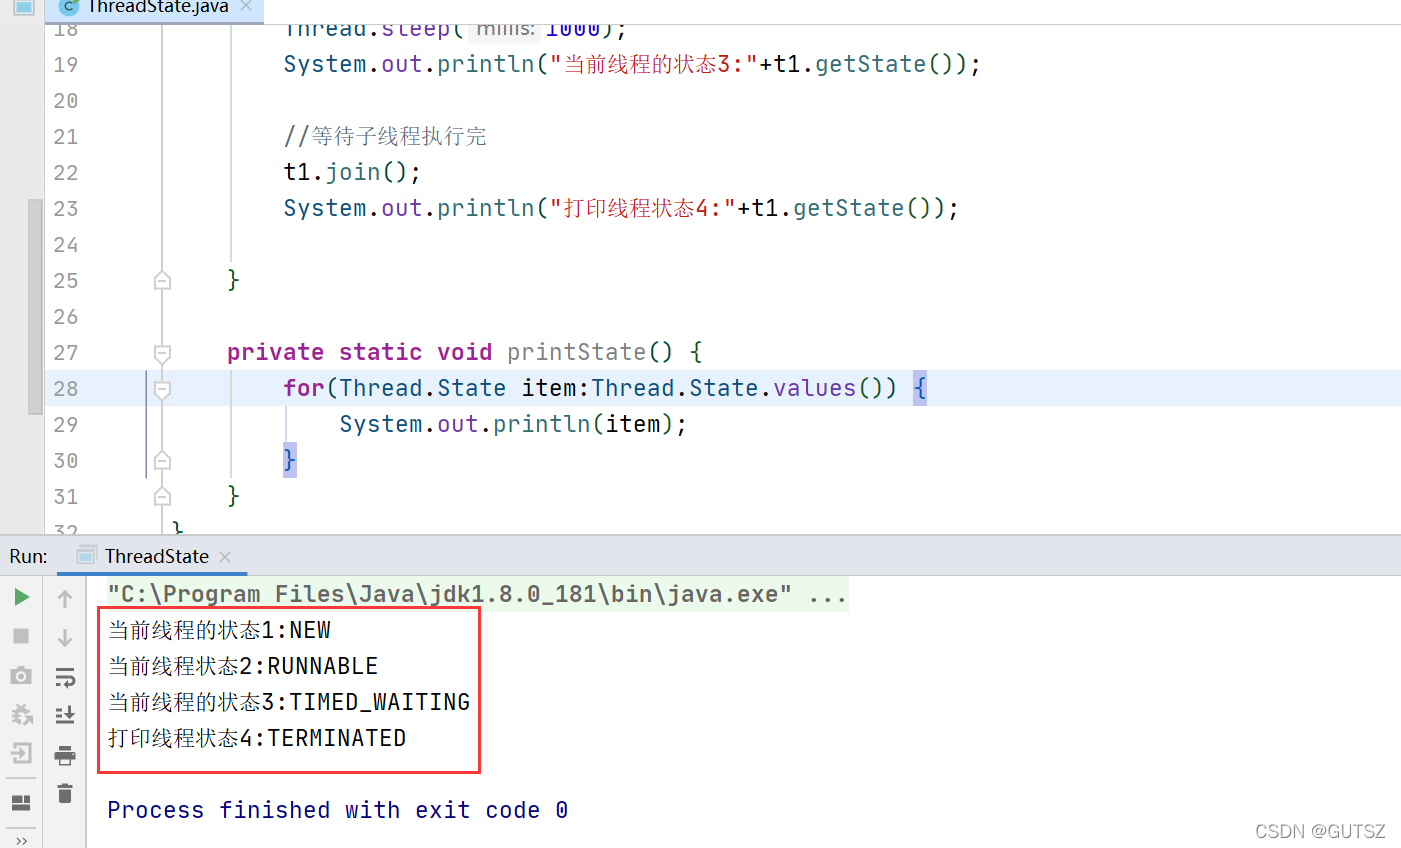1401x848 pixels.
Task: Click the layout restore icon in Run panel
Action: tap(21, 802)
